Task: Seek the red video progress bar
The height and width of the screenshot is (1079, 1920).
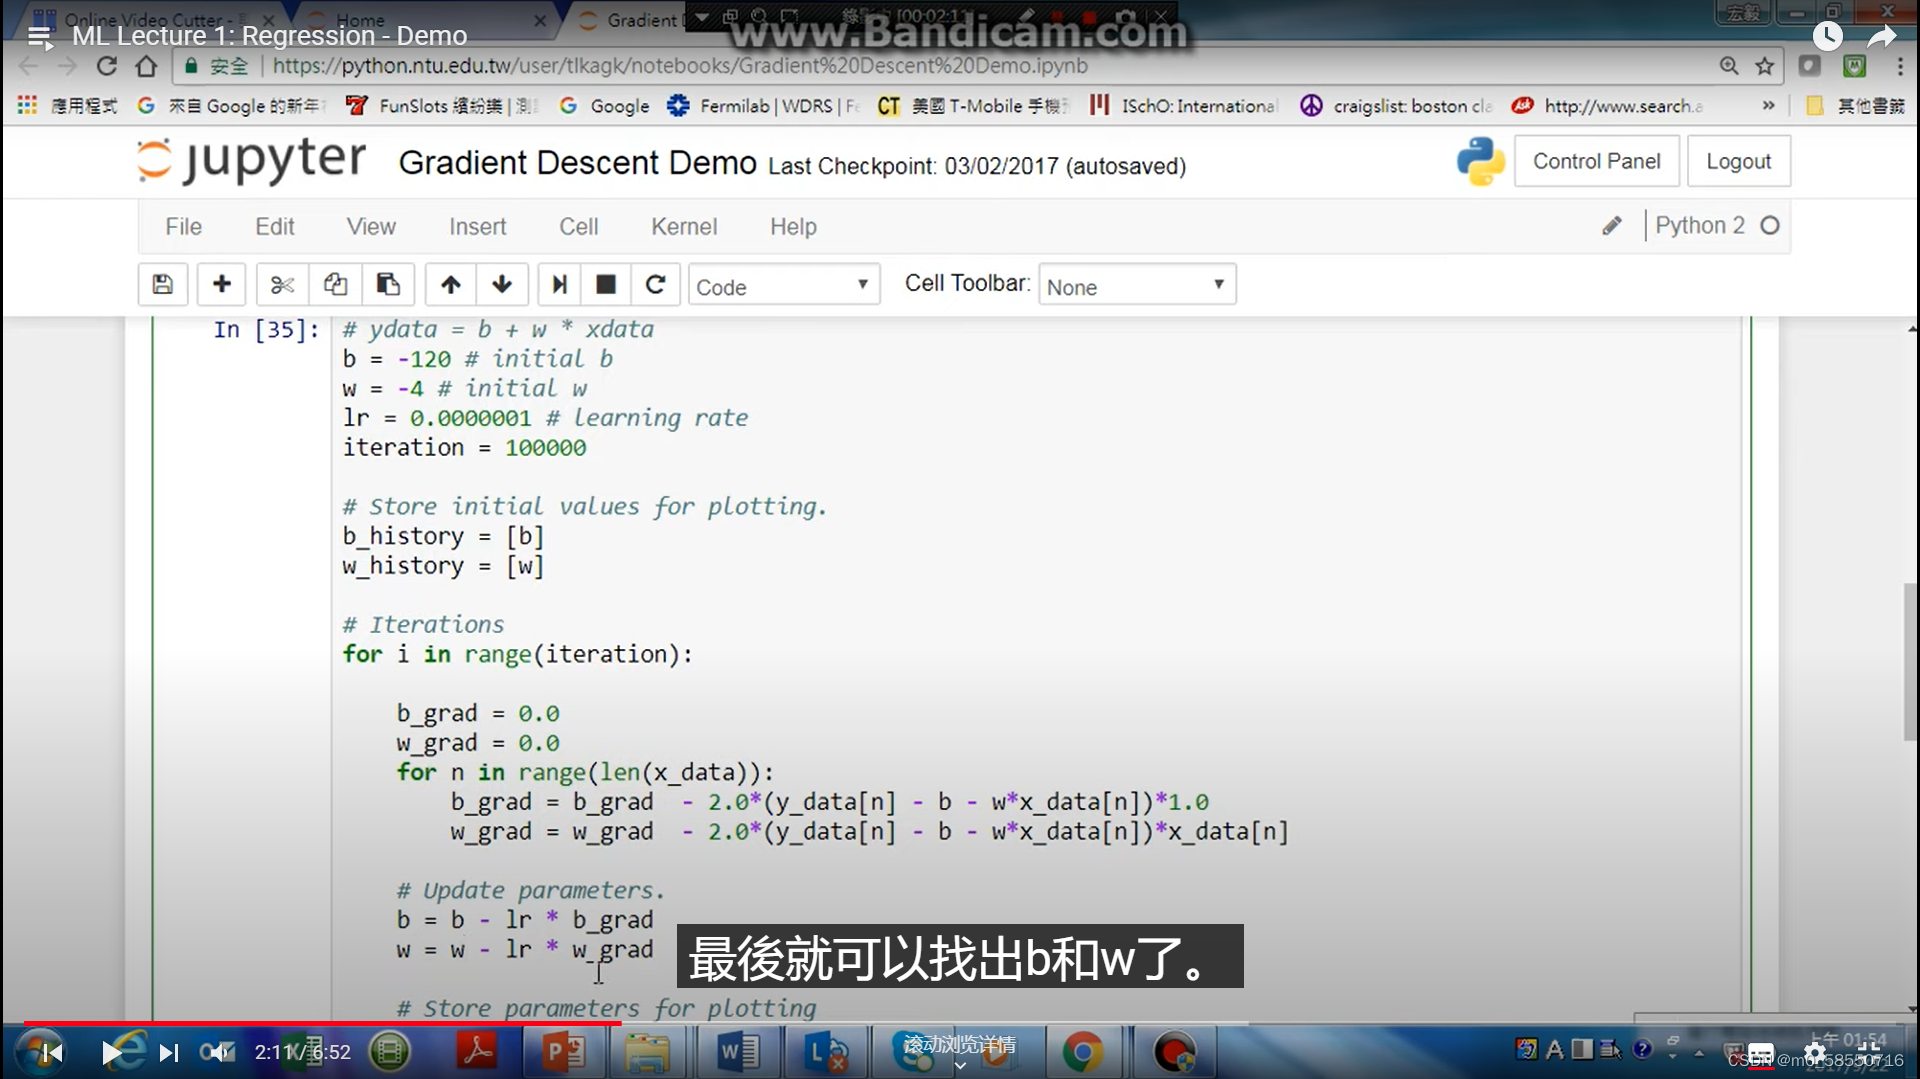Action: (322, 1023)
